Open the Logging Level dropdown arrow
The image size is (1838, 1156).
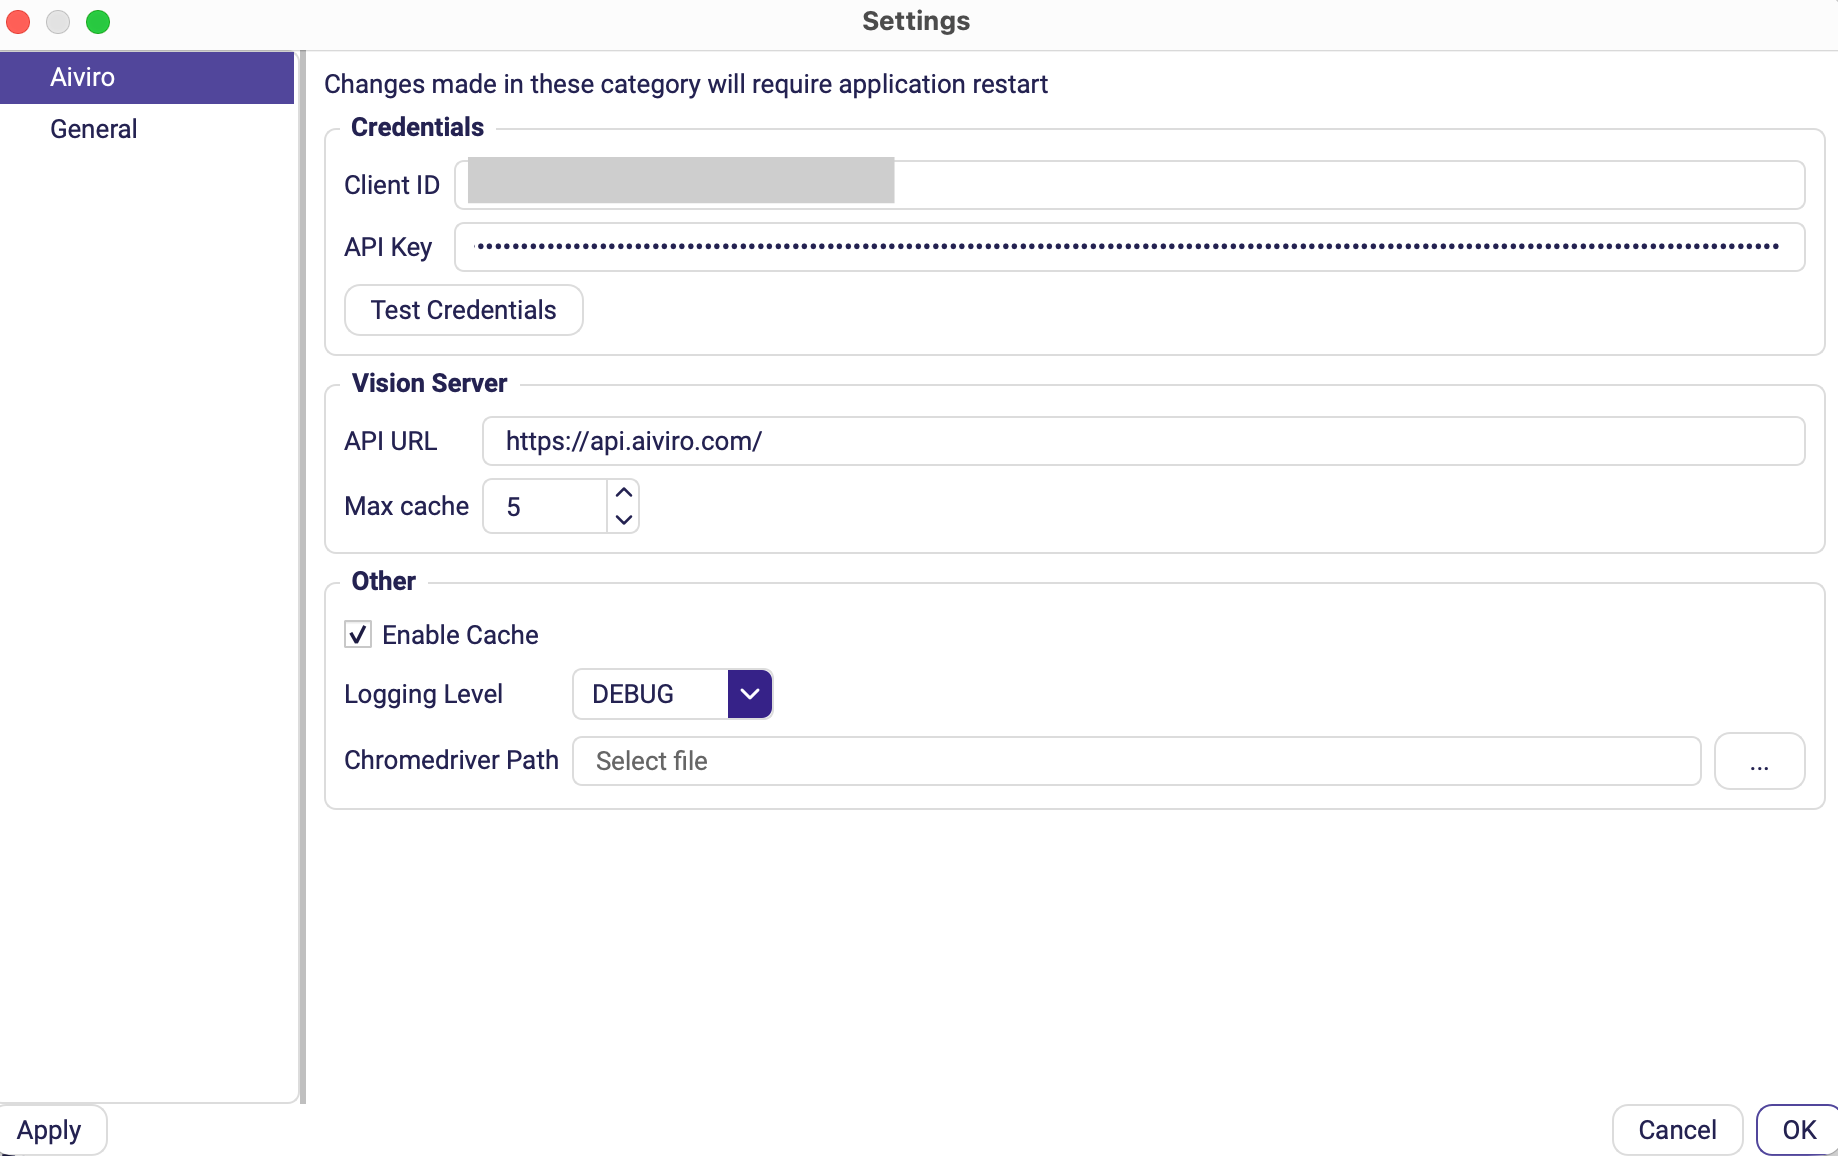750,694
